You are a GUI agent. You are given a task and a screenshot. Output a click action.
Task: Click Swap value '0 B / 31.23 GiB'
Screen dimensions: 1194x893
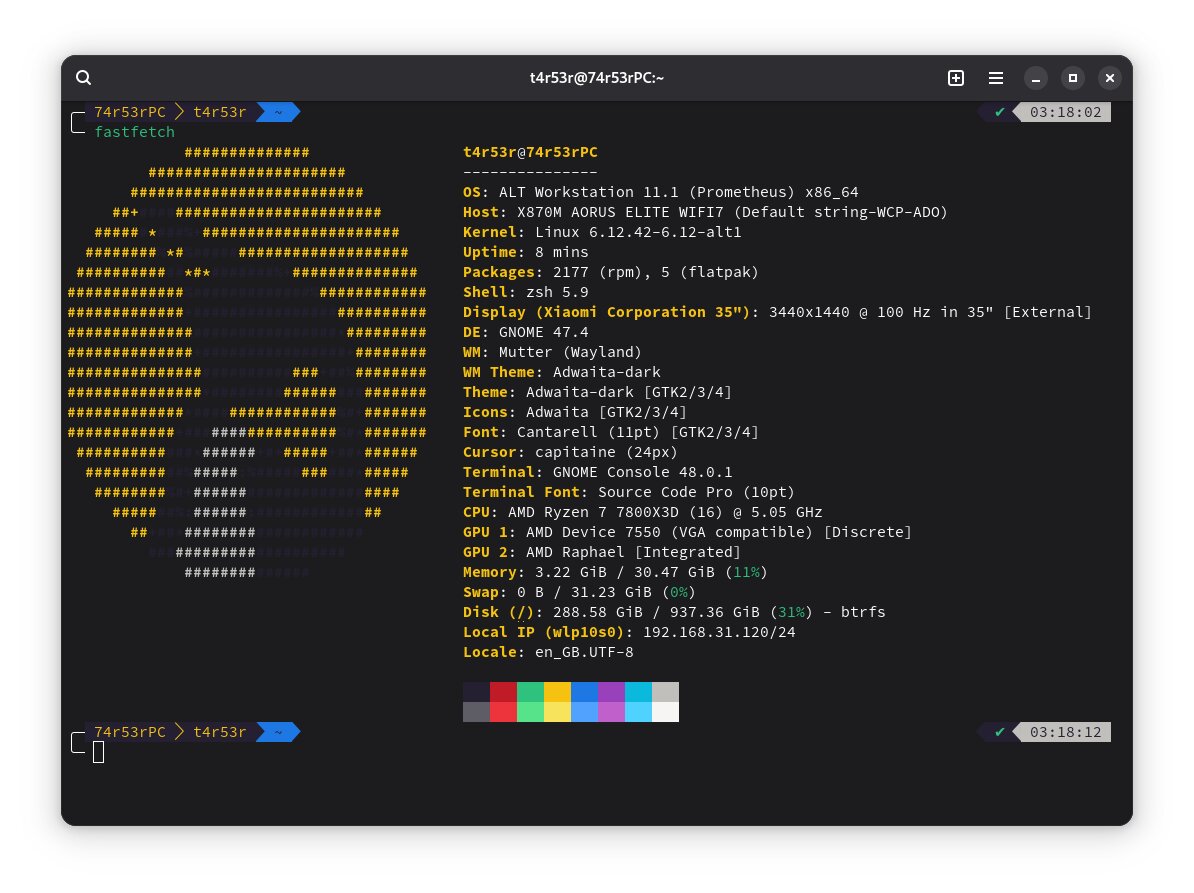[x=584, y=592]
